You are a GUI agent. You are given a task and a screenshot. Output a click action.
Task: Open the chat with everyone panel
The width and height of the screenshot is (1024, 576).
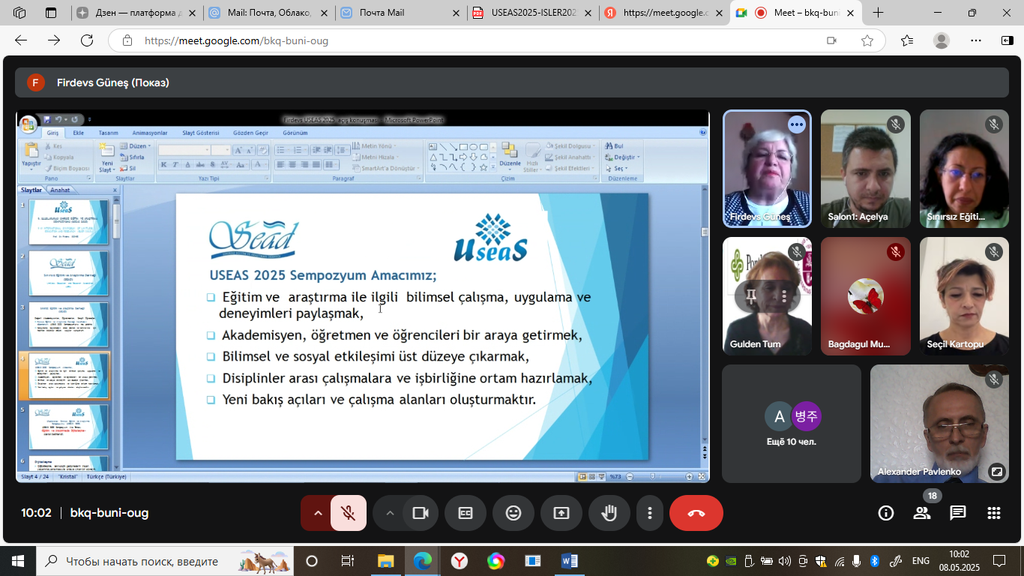(957, 513)
